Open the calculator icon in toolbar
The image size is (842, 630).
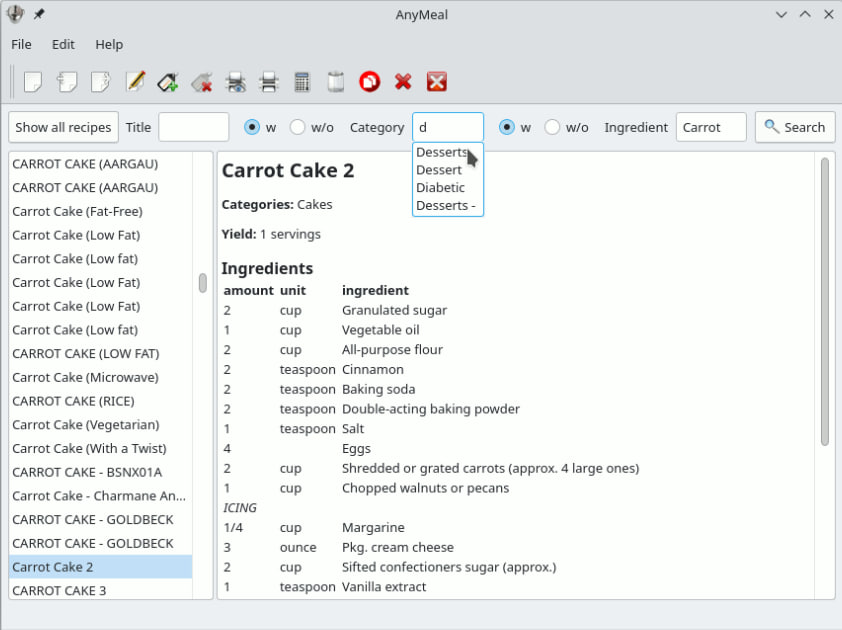[302, 82]
